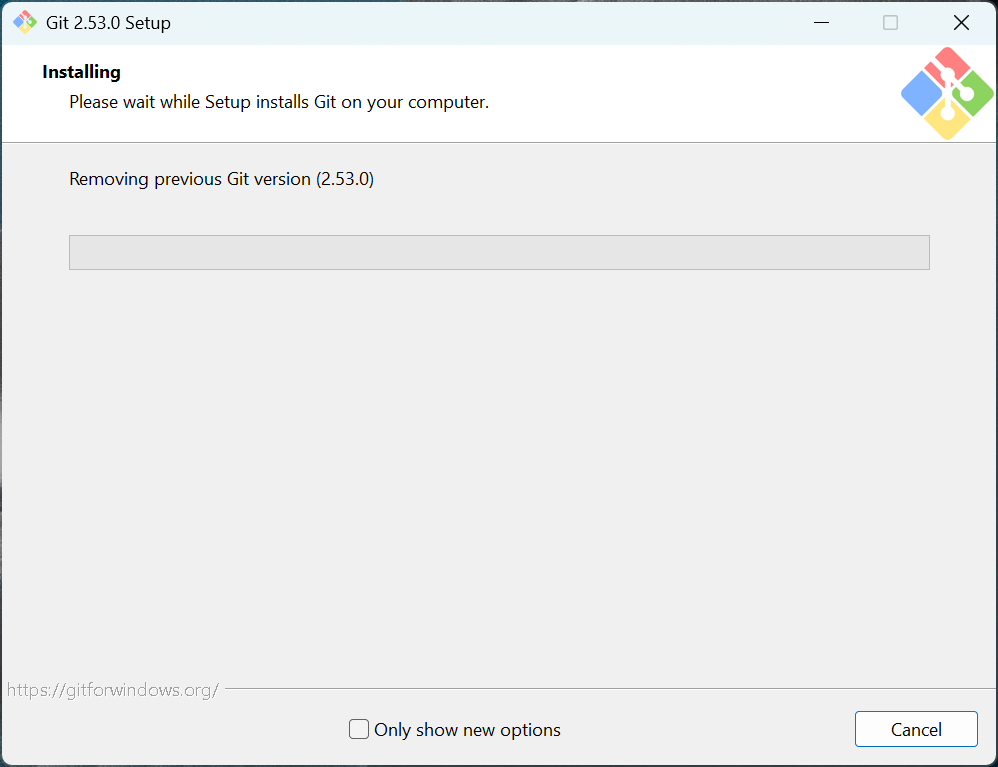Image resolution: width=998 pixels, height=767 pixels.
Task: Minimize the Git Setup window
Action: pos(821,23)
